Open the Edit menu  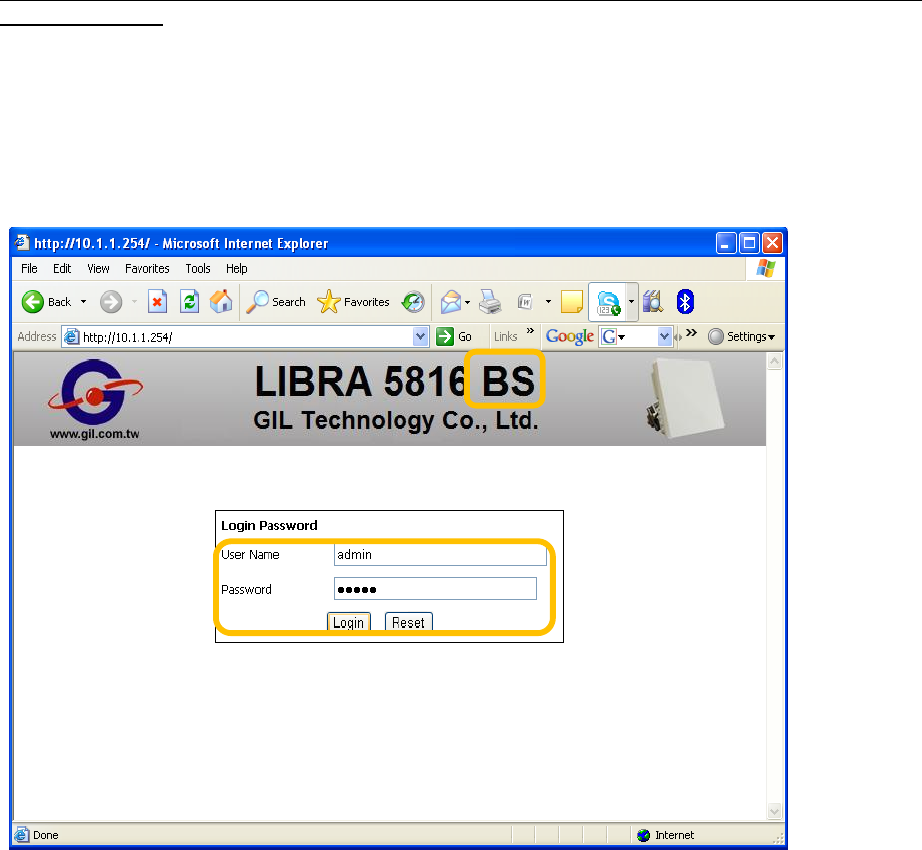(62, 269)
